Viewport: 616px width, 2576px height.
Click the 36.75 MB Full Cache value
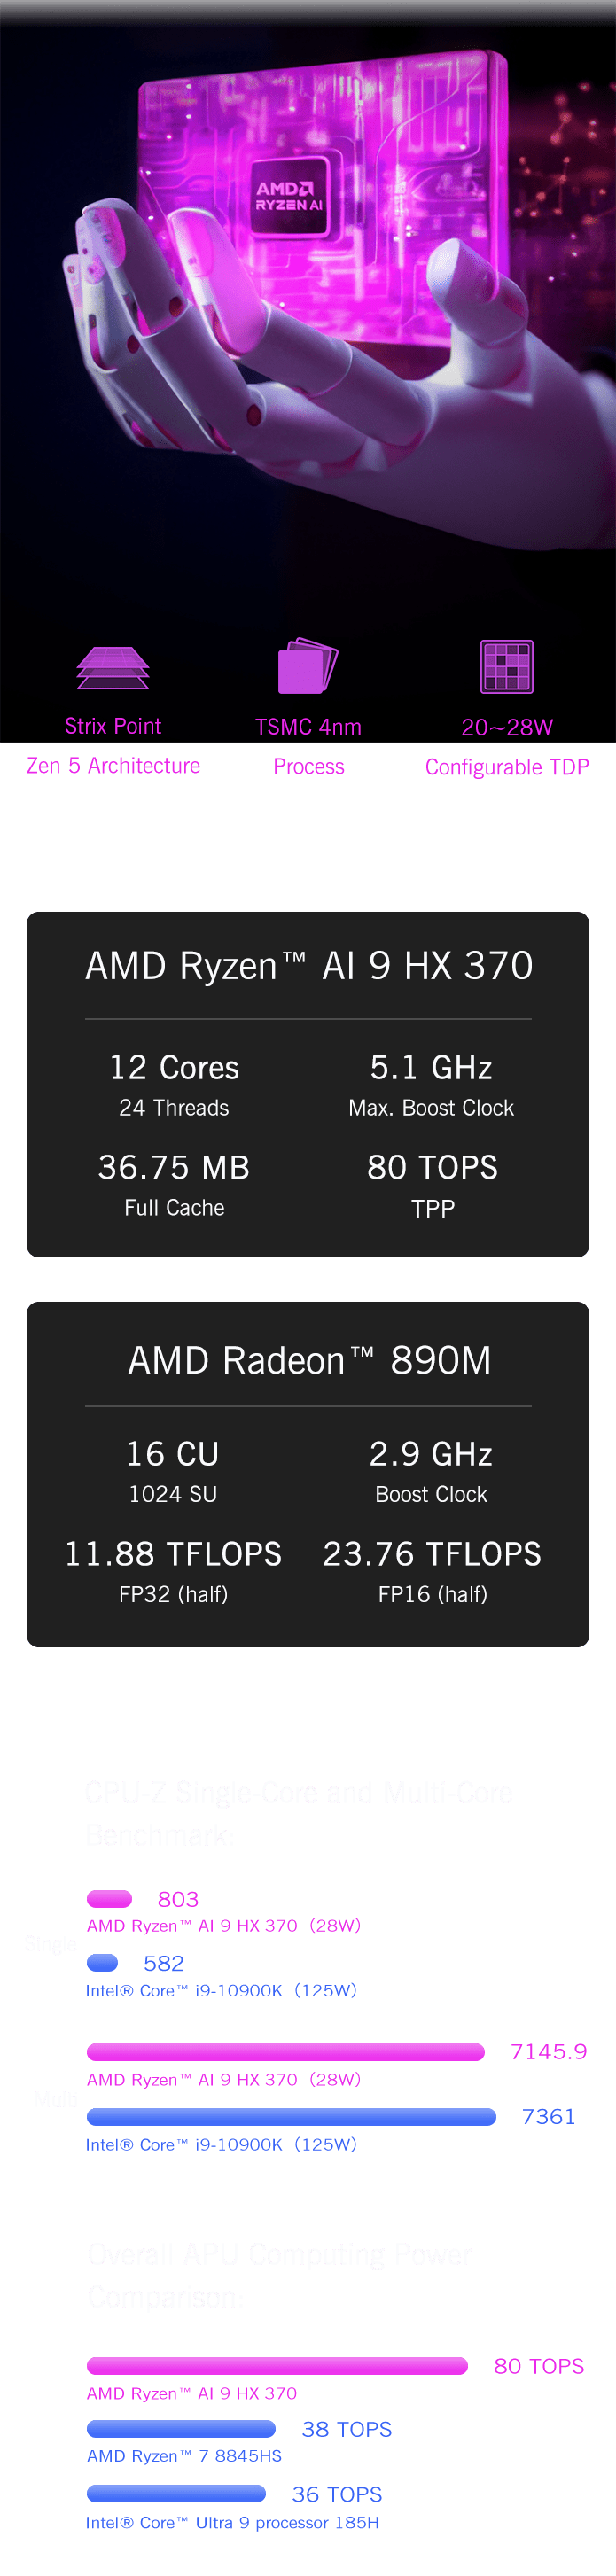pos(174,1168)
